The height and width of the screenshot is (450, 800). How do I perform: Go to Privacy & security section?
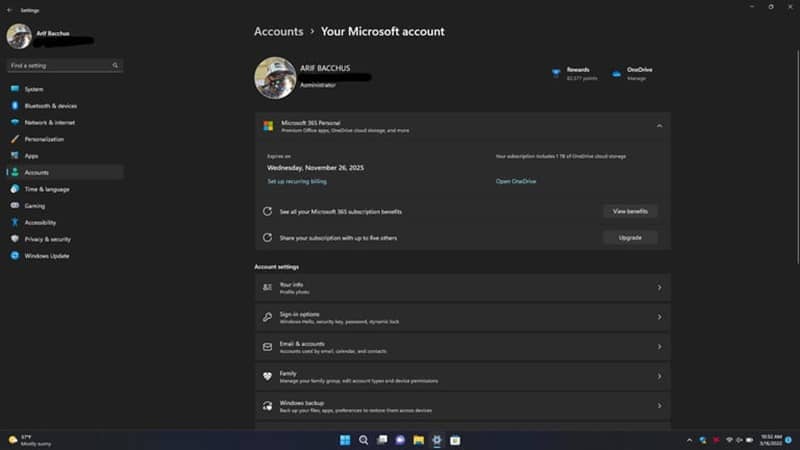tap(47, 239)
